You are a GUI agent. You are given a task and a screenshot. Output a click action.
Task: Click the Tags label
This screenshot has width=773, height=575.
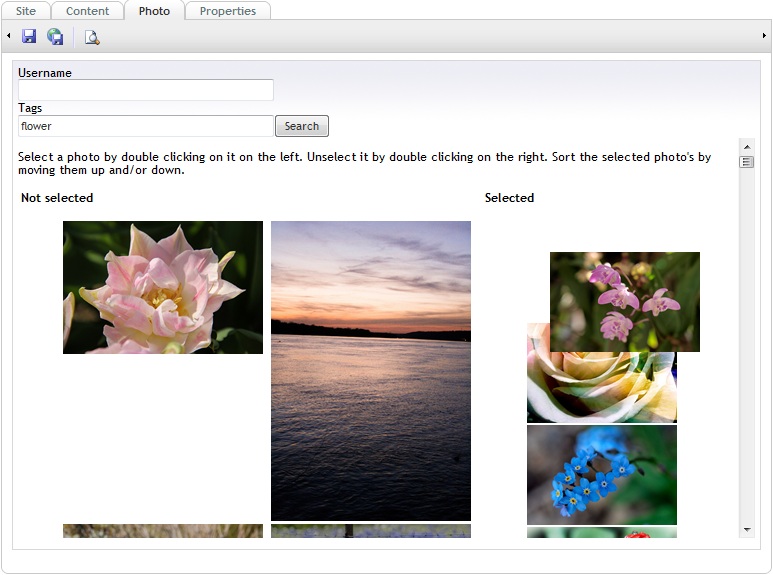pyautogui.click(x=30, y=108)
